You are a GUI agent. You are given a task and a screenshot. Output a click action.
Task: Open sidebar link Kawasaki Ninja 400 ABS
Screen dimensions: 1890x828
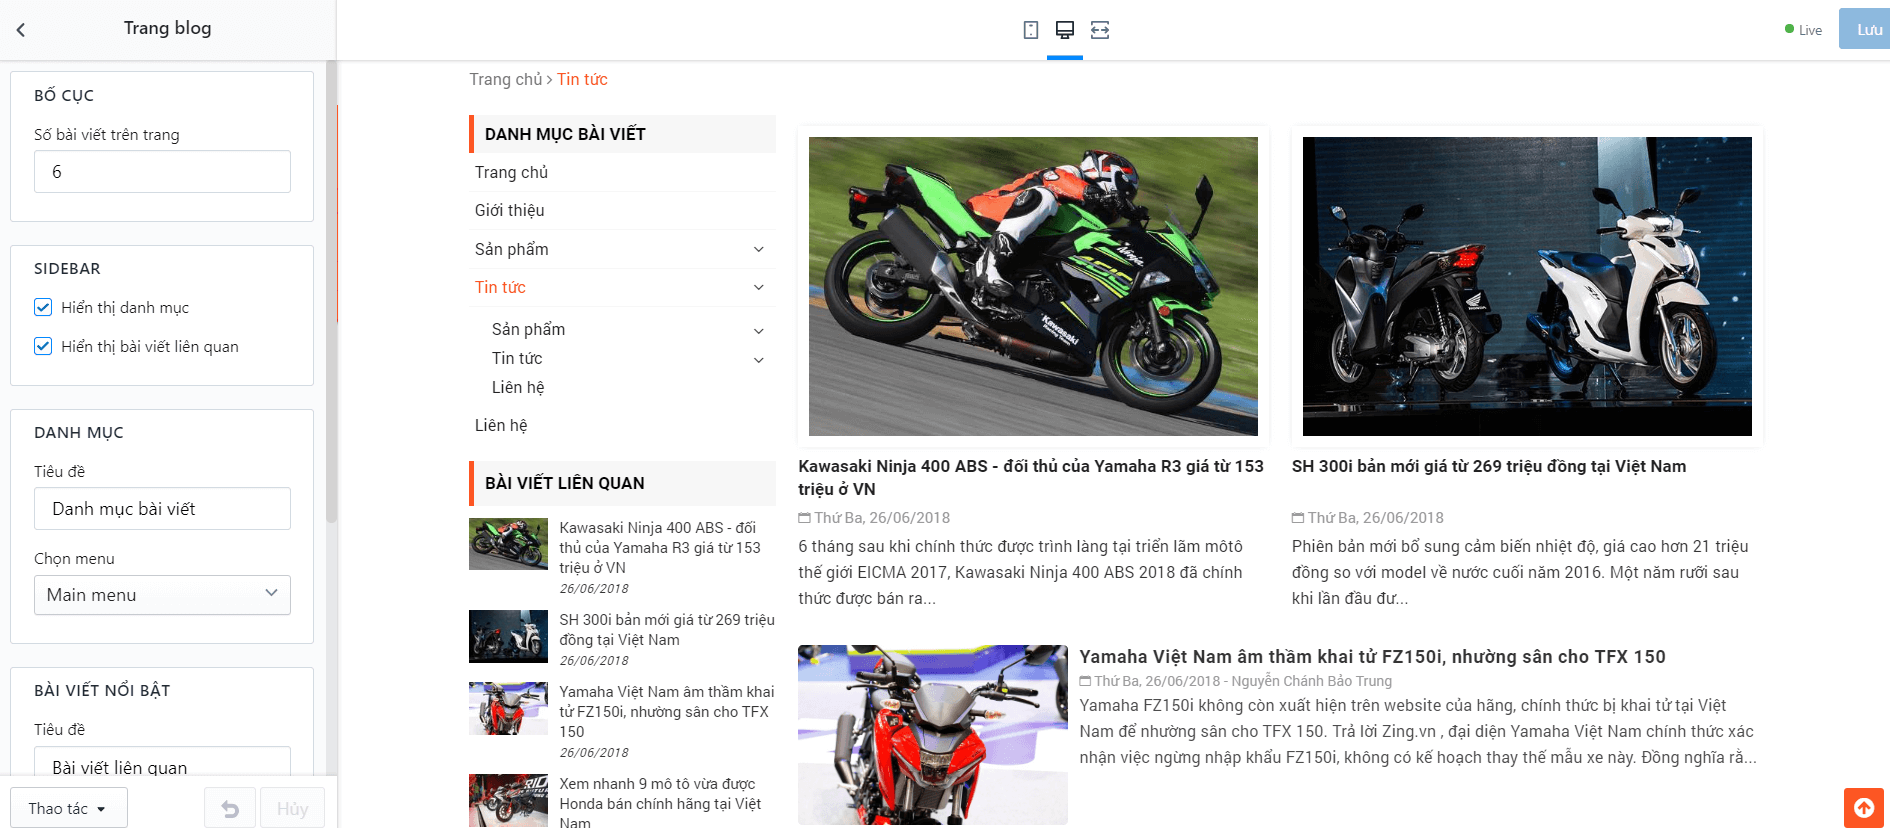(660, 547)
